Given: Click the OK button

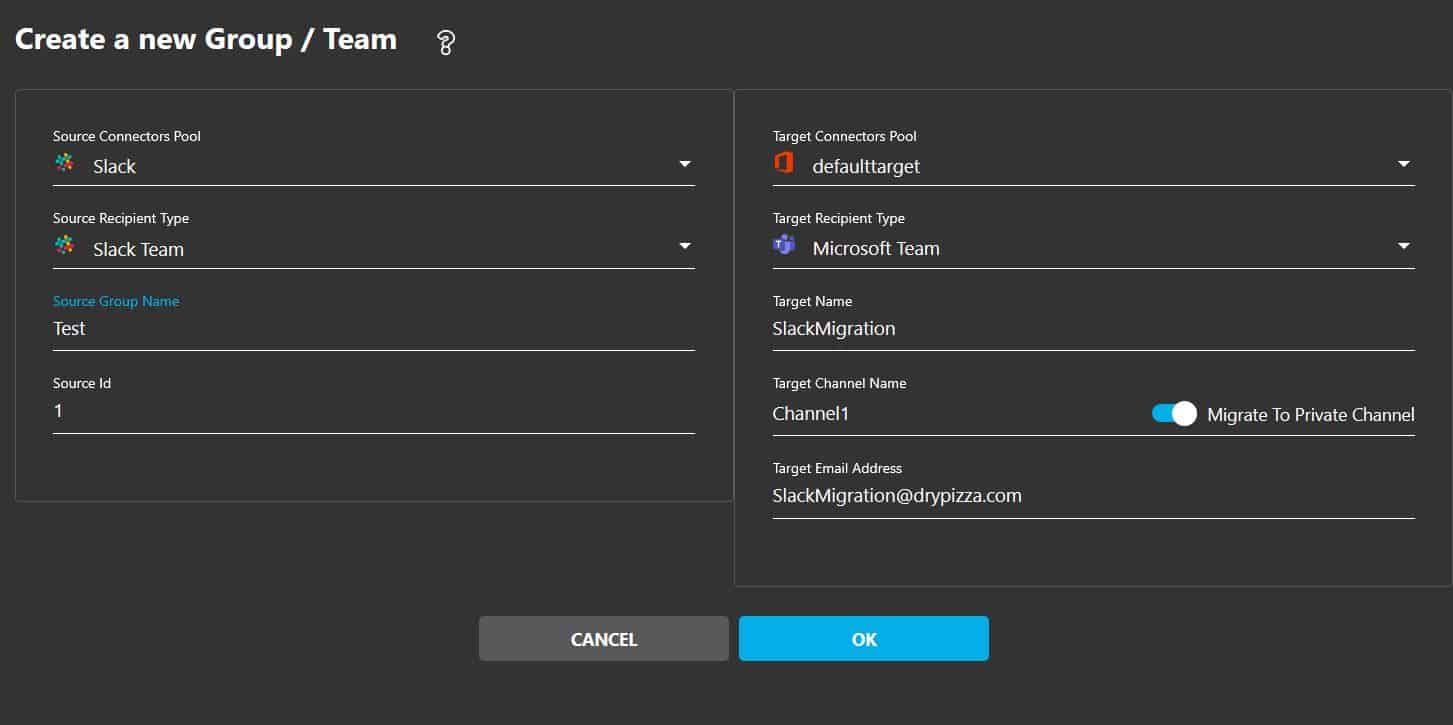Looking at the screenshot, I should coord(862,638).
